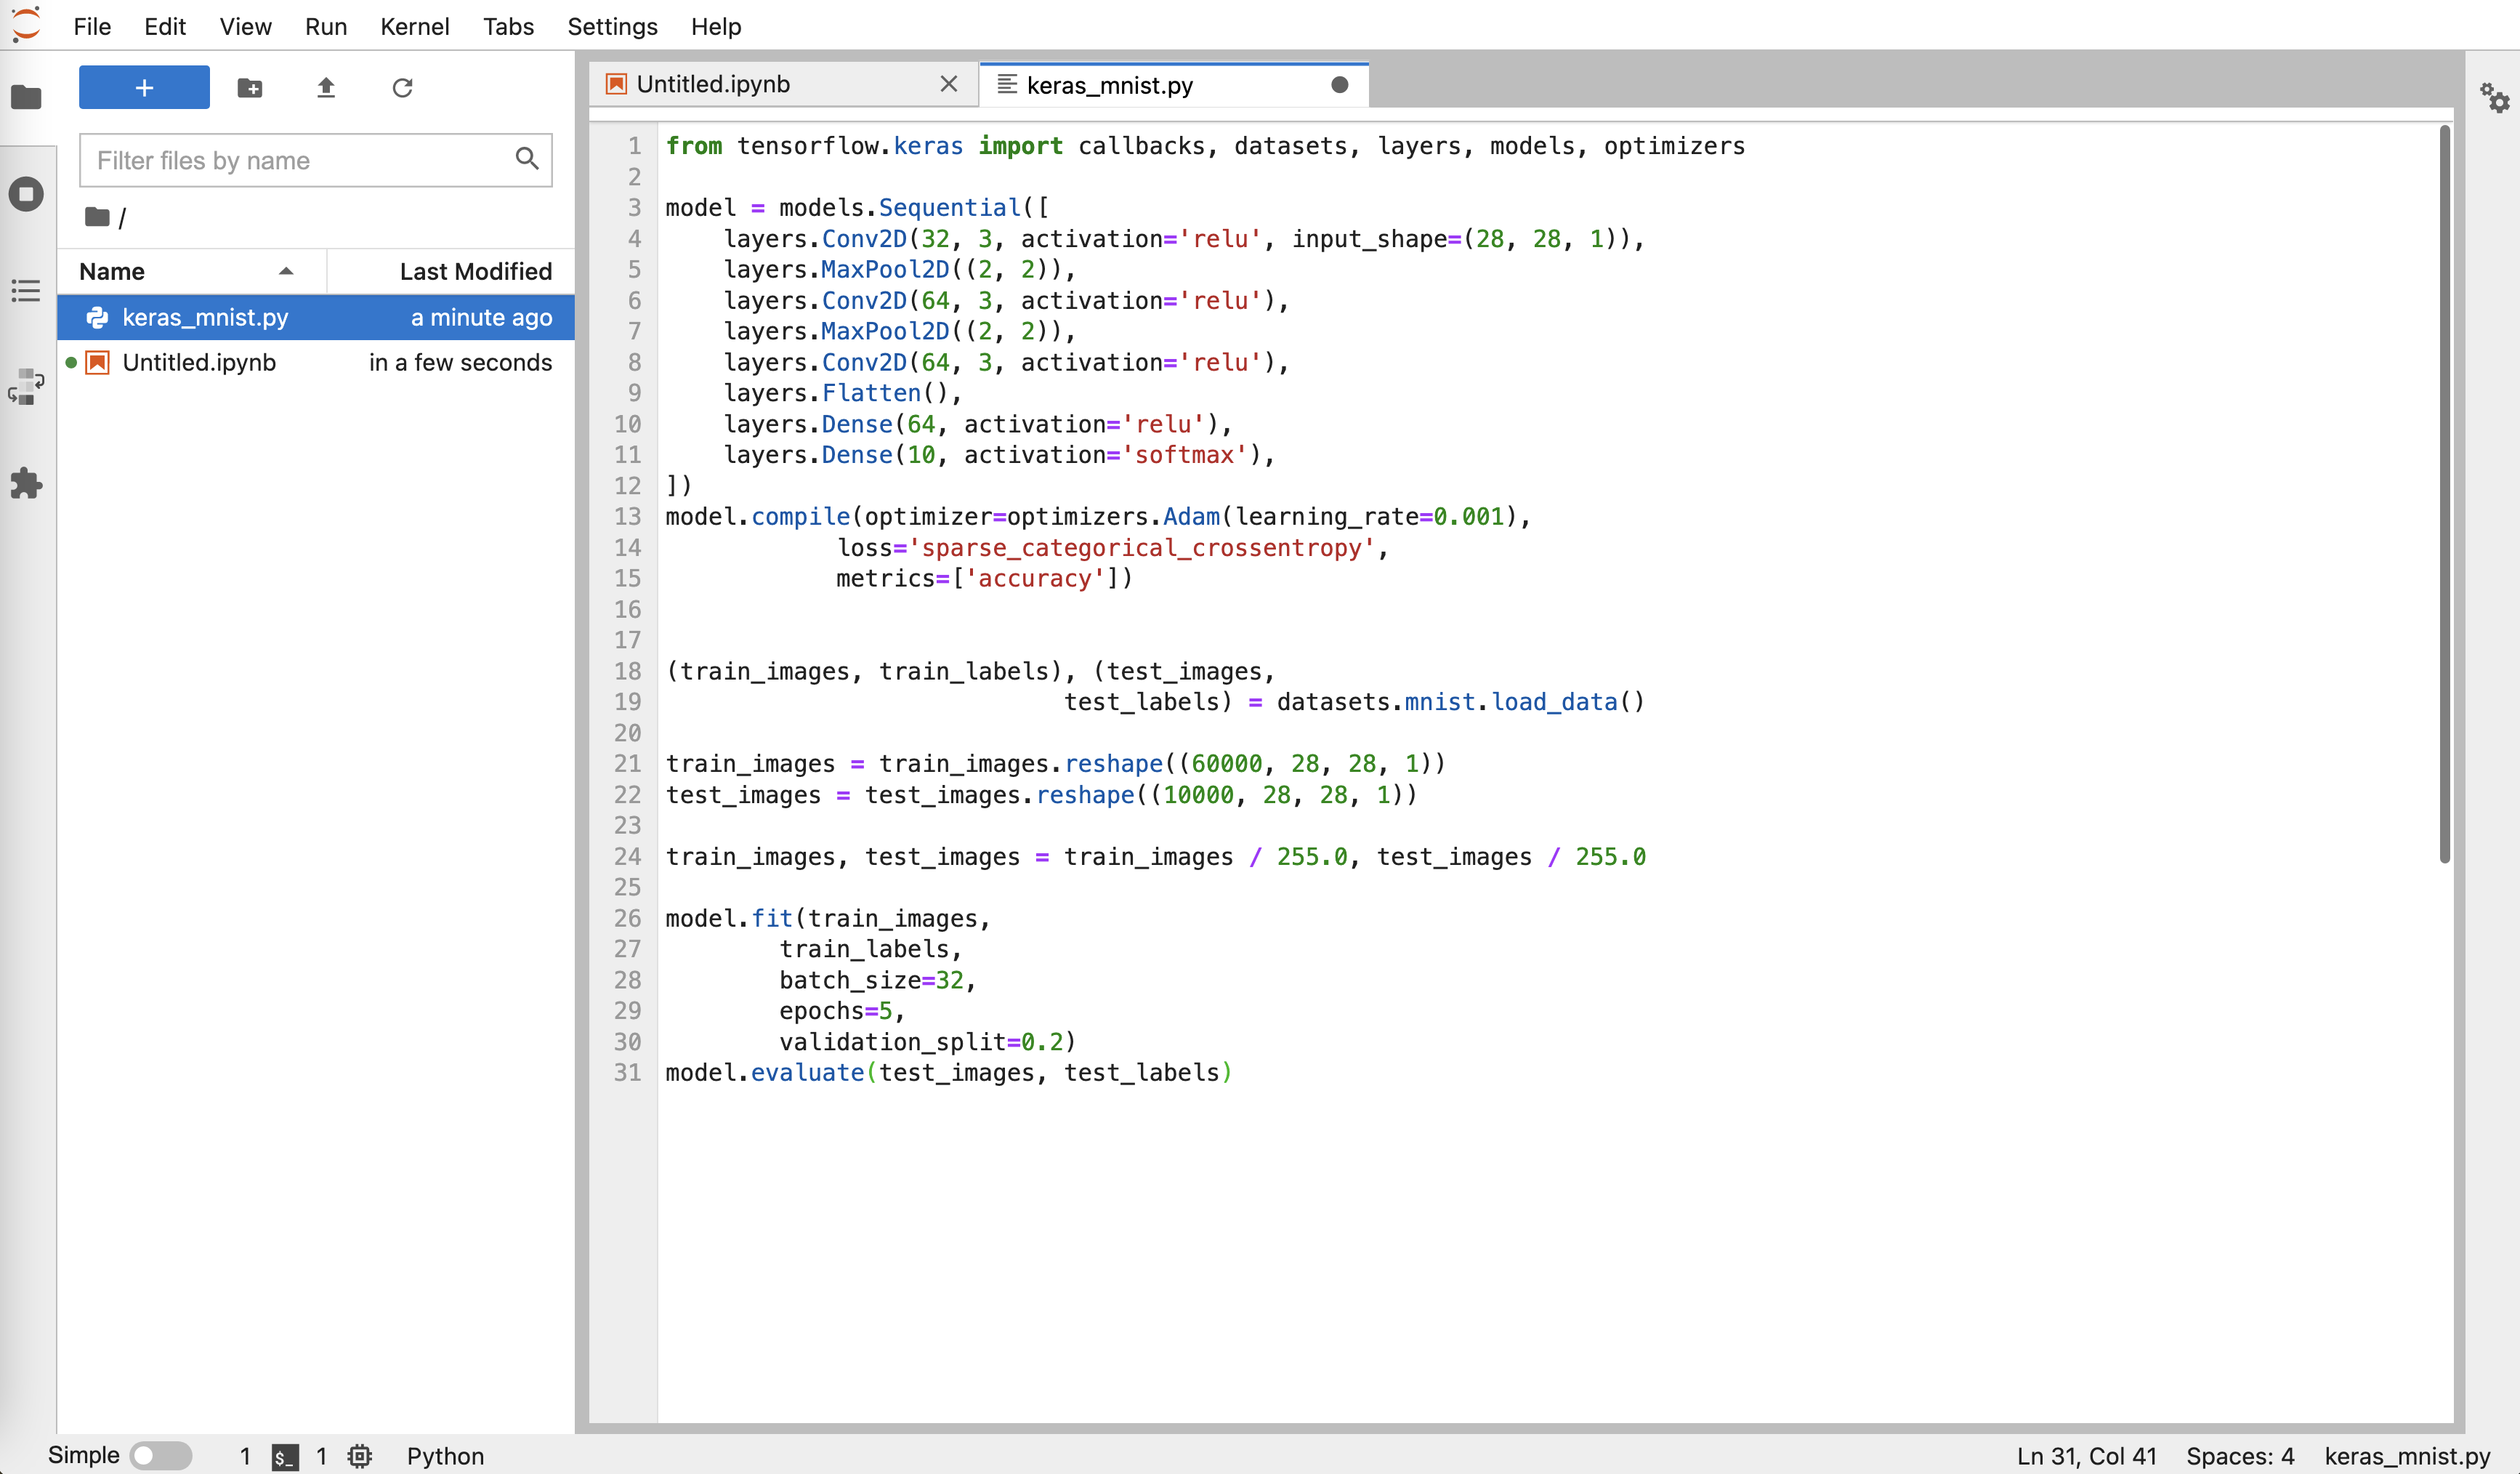The height and width of the screenshot is (1474, 2520).
Task: Open the Running Terminals and Kernels panel
Action: (x=26, y=193)
